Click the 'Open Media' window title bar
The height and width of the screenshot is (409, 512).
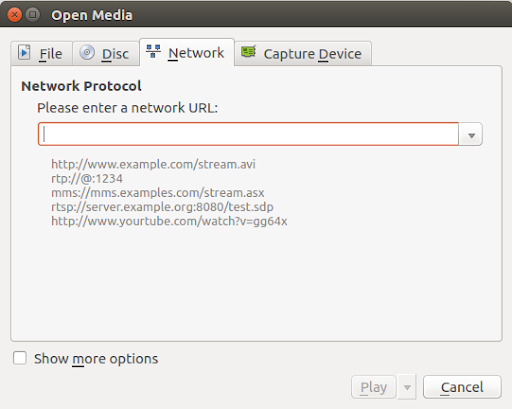[x=256, y=15]
